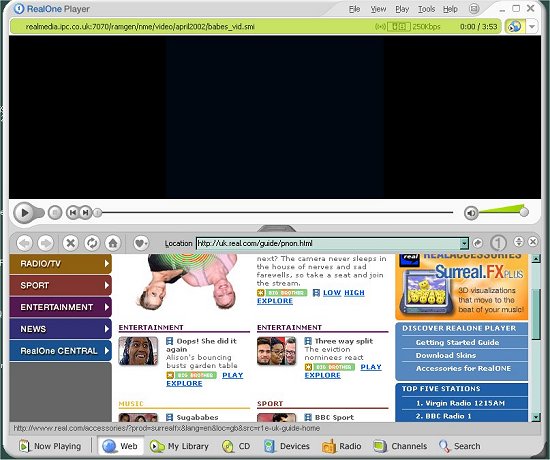Click the circled number one icon
Viewport: 550px width, 460px height.
click(x=498, y=242)
